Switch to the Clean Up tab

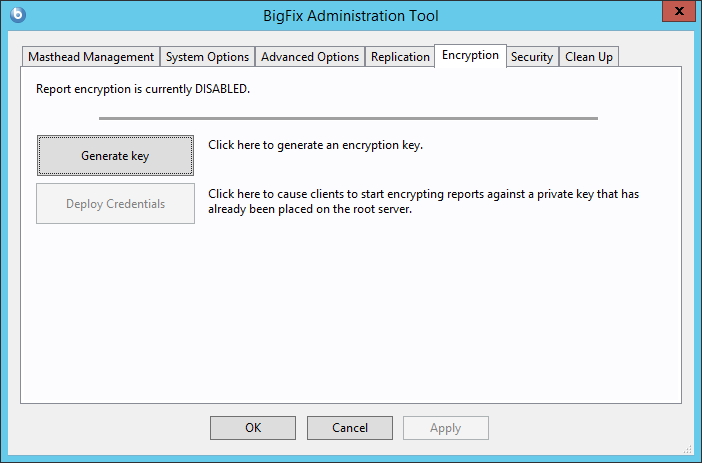[x=589, y=57]
